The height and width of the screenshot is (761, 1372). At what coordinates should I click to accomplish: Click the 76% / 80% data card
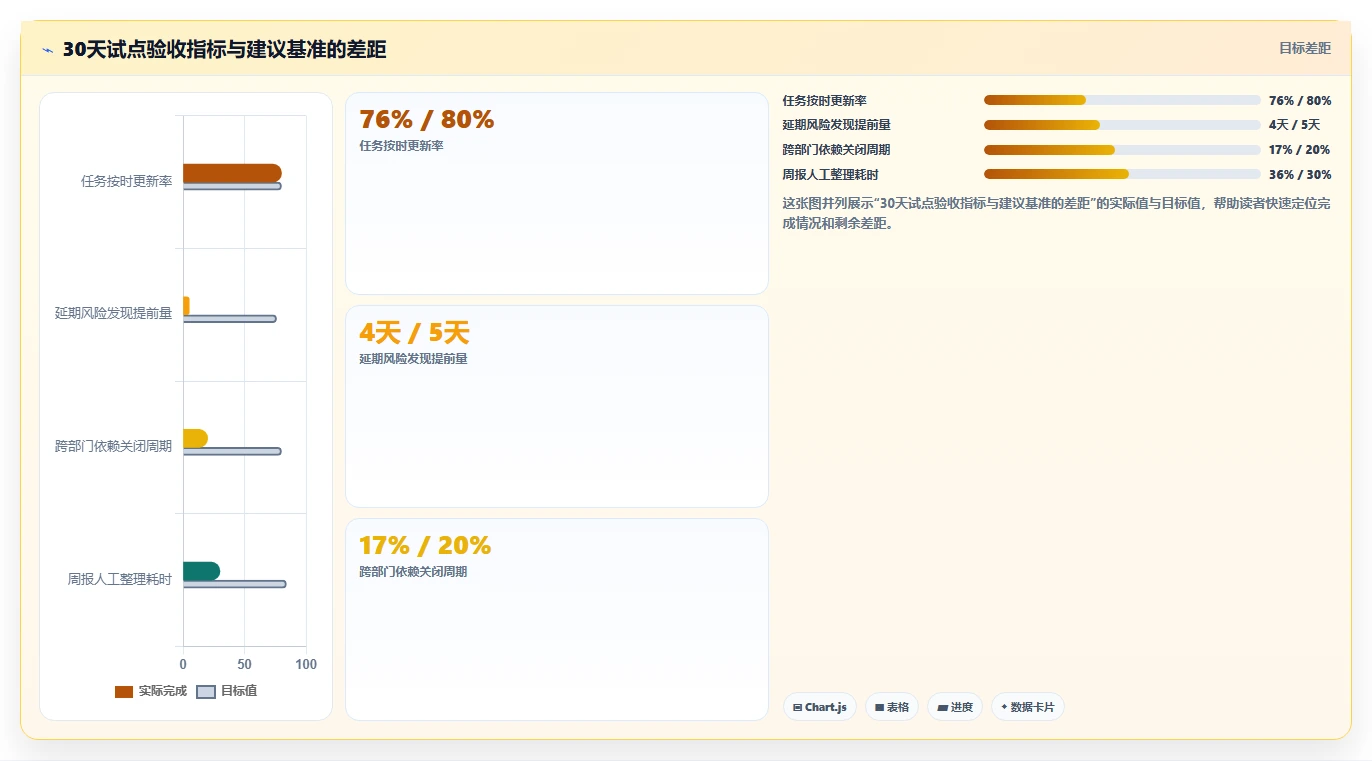(557, 194)
